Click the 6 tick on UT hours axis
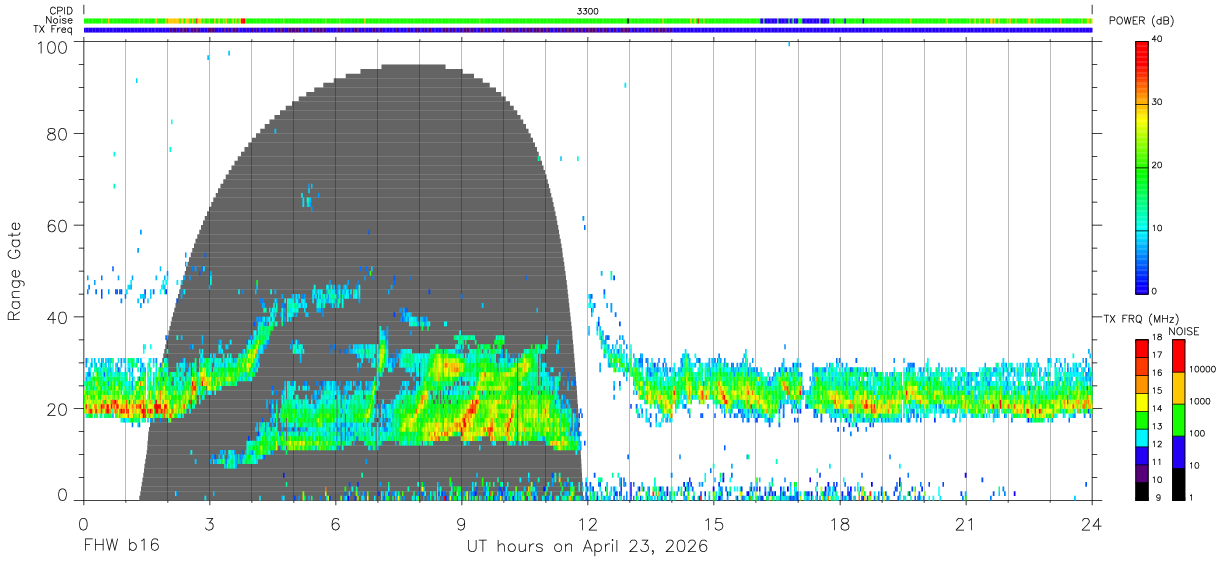 335,525
